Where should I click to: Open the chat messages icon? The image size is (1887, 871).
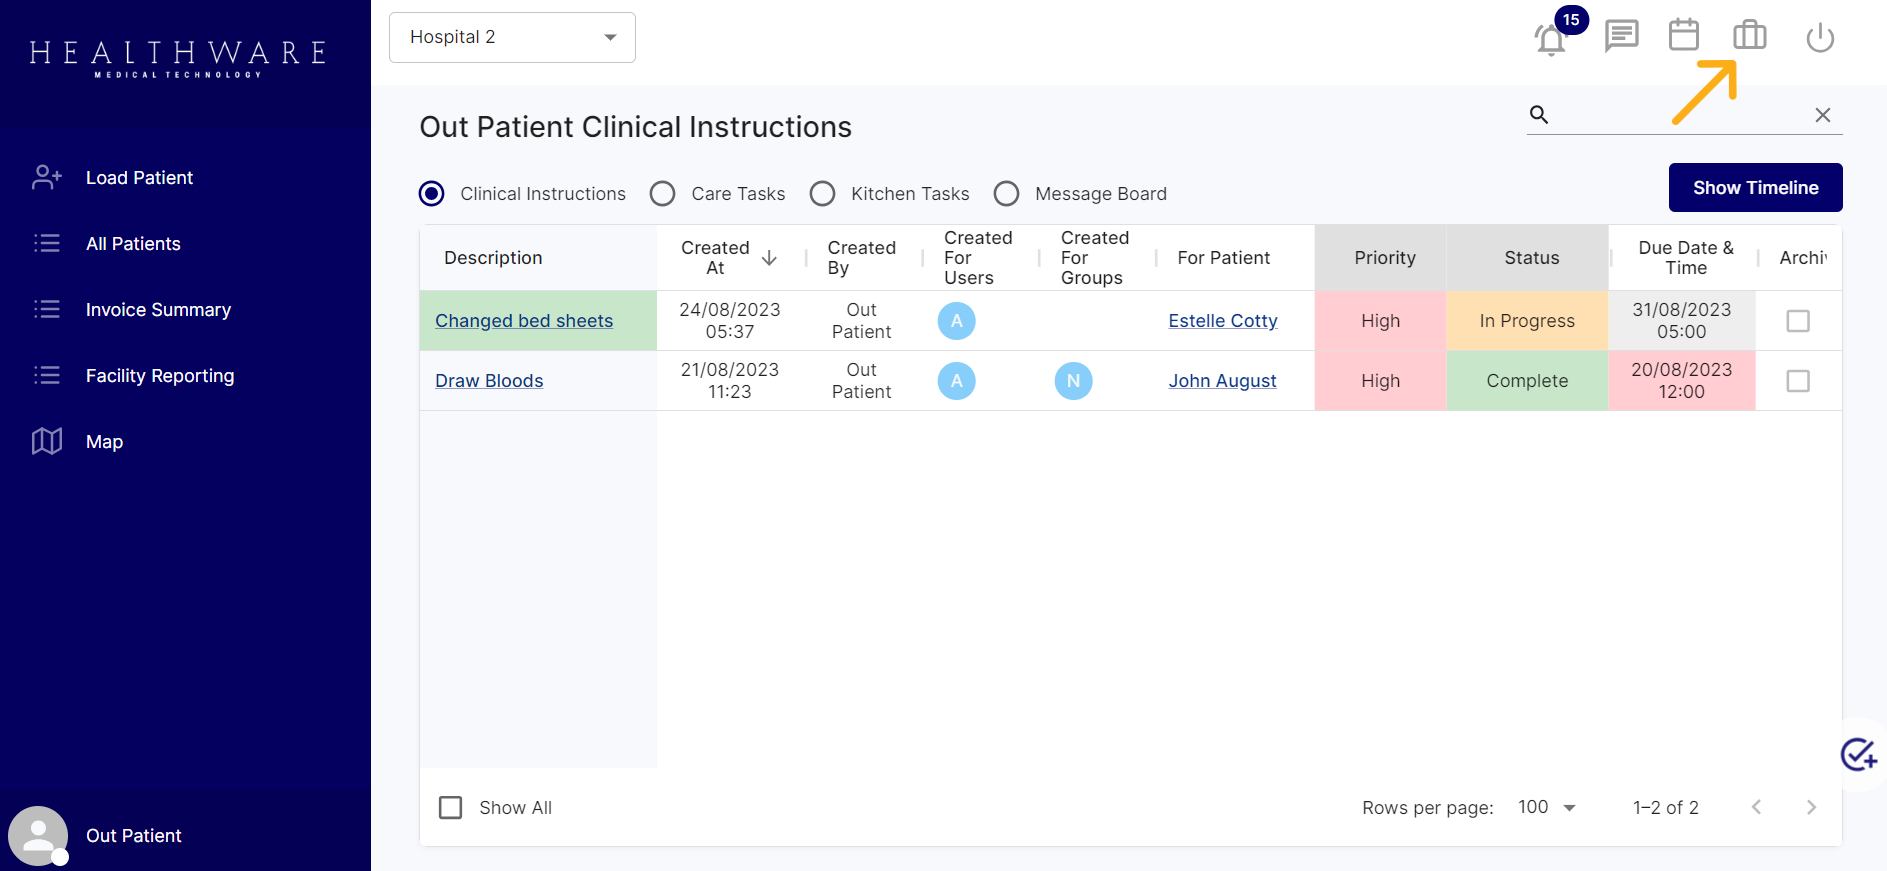point(1621,36)
